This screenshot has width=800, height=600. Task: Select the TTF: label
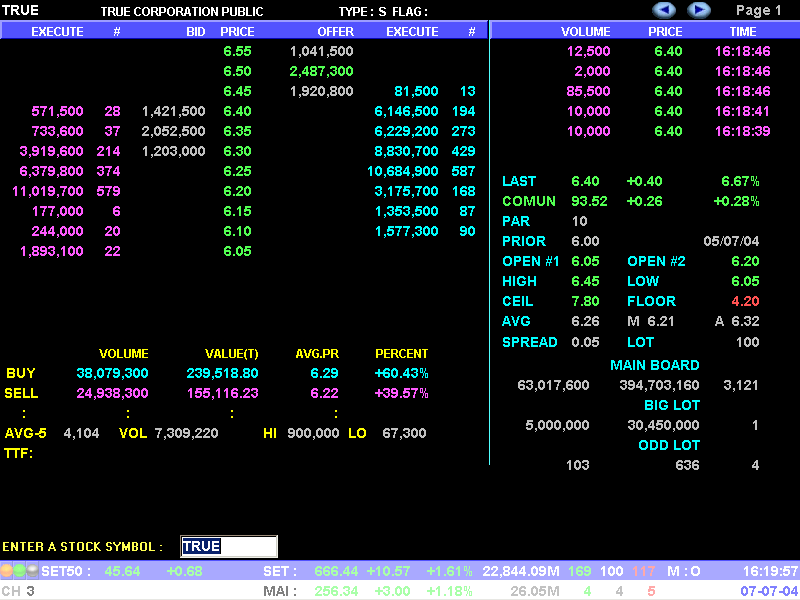18,453
